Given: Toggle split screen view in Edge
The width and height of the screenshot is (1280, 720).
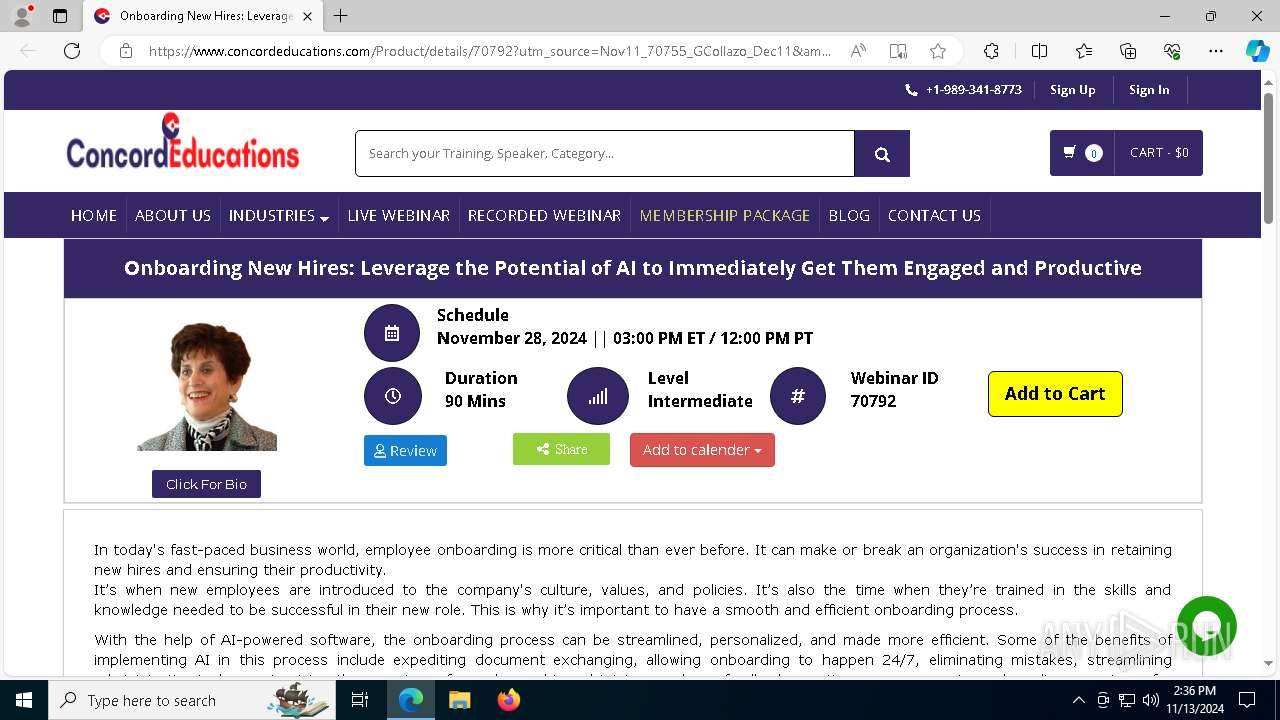Looking at the screenshot, I should coord(1039,51).
